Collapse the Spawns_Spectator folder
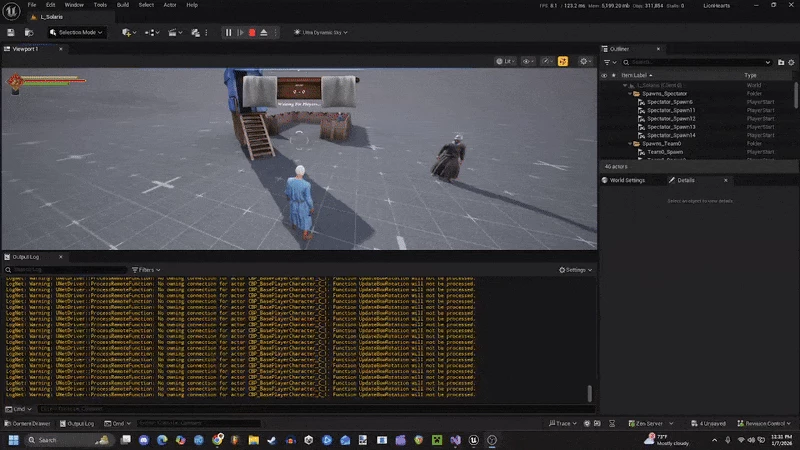Viewport: 800px width, 450px height. pyautogui.click(x=629, y=93)
